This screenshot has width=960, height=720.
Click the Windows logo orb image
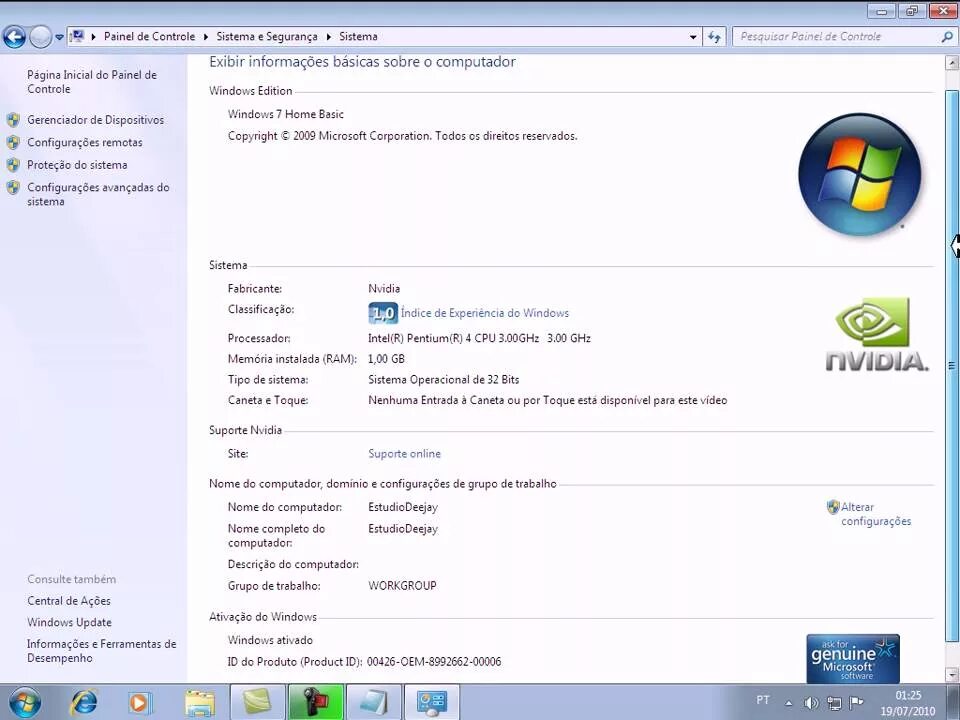860,174
